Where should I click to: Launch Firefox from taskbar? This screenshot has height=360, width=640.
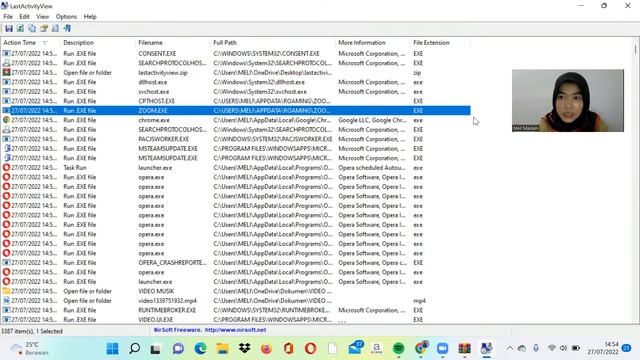coord(266,349)
